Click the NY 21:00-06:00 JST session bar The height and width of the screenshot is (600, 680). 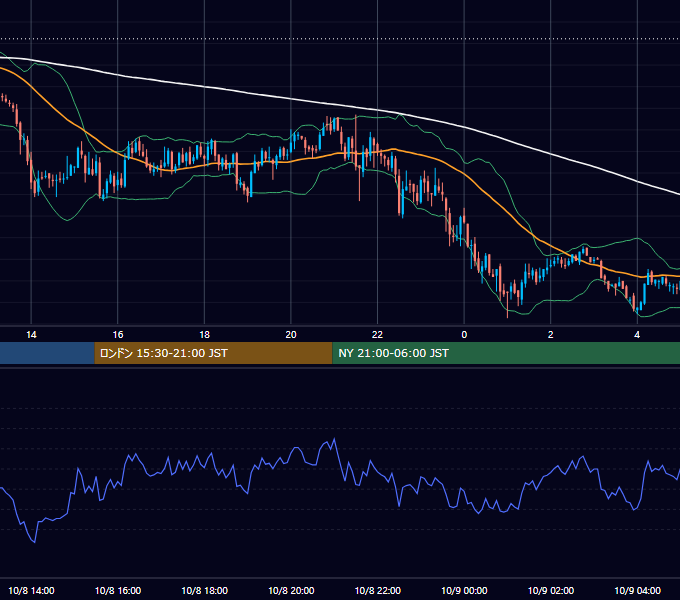coord(506,353)
